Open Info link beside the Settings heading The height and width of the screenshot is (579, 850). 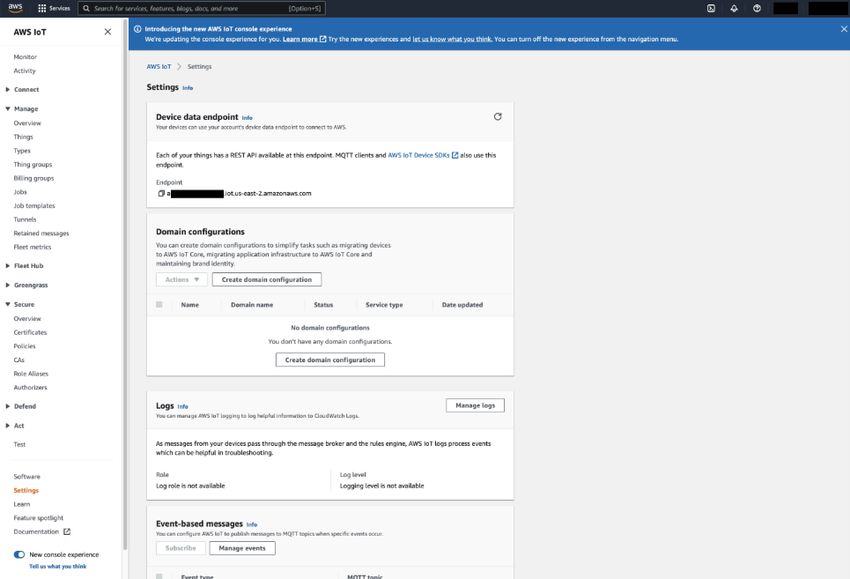(x=188, y=88)
